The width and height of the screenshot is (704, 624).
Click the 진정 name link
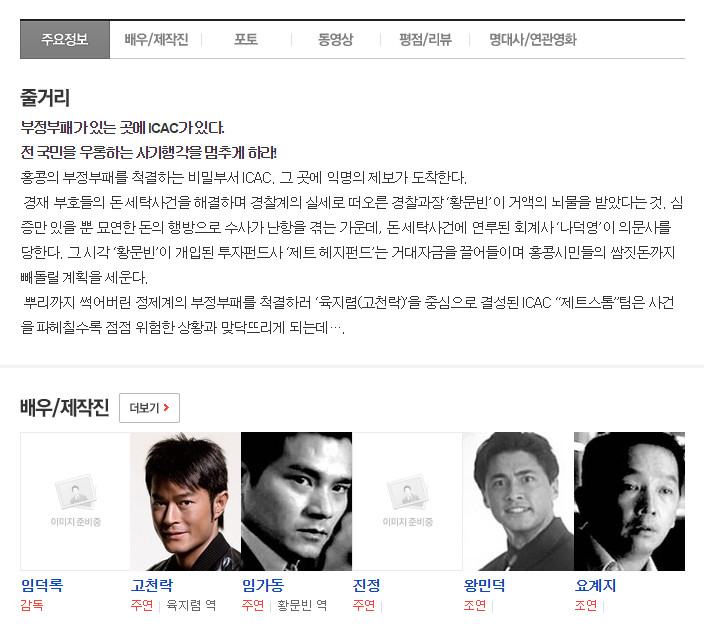[x=366, y=585]
